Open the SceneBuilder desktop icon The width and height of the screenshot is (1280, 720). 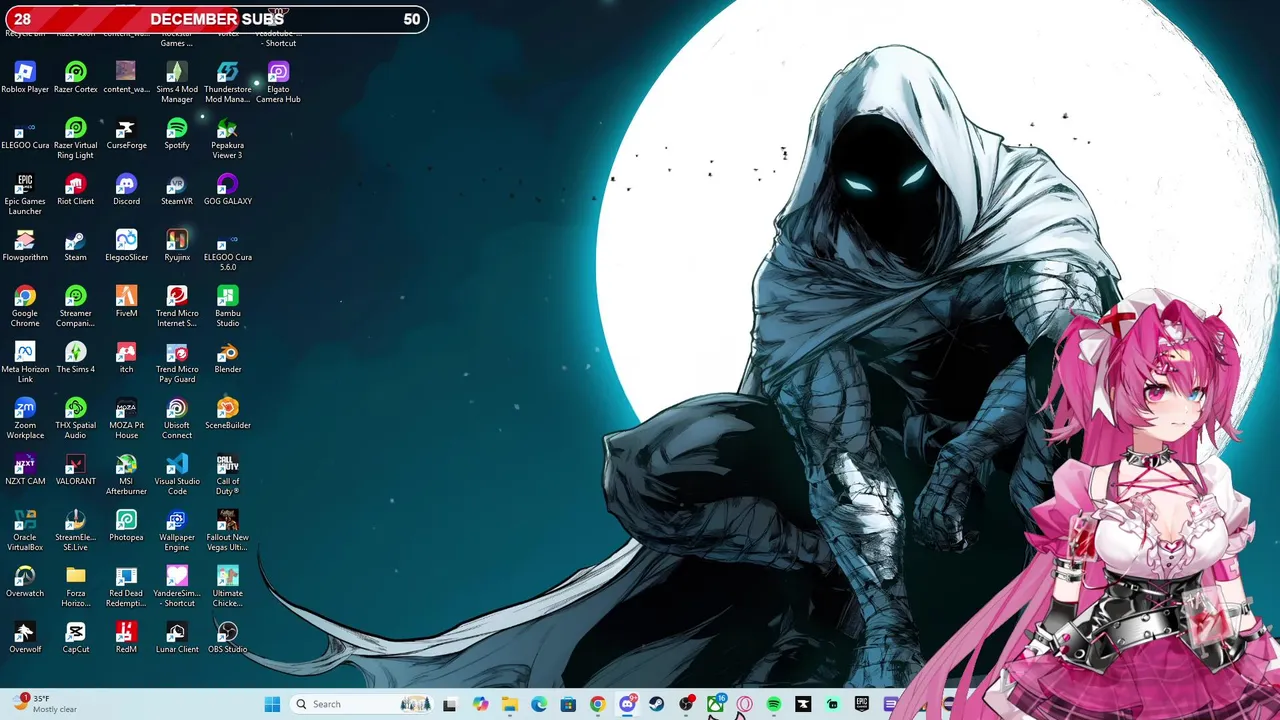[228, 414]
